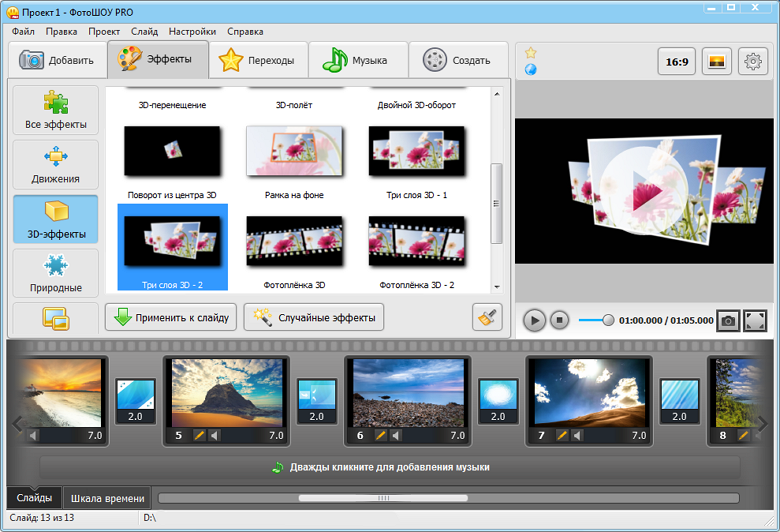The width and height of the screenshot is (780, 532).
Task: Open project settings gear icon
Action: [753, 62]
